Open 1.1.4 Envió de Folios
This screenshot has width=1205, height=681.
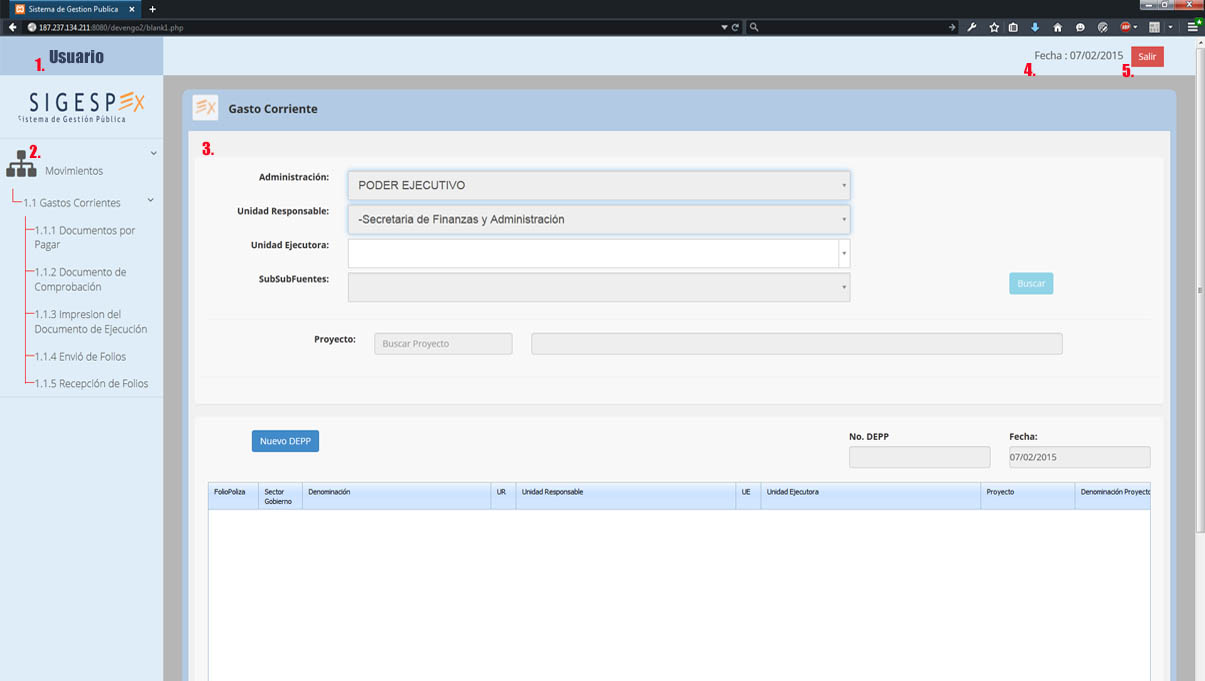(x=80, y=356)
